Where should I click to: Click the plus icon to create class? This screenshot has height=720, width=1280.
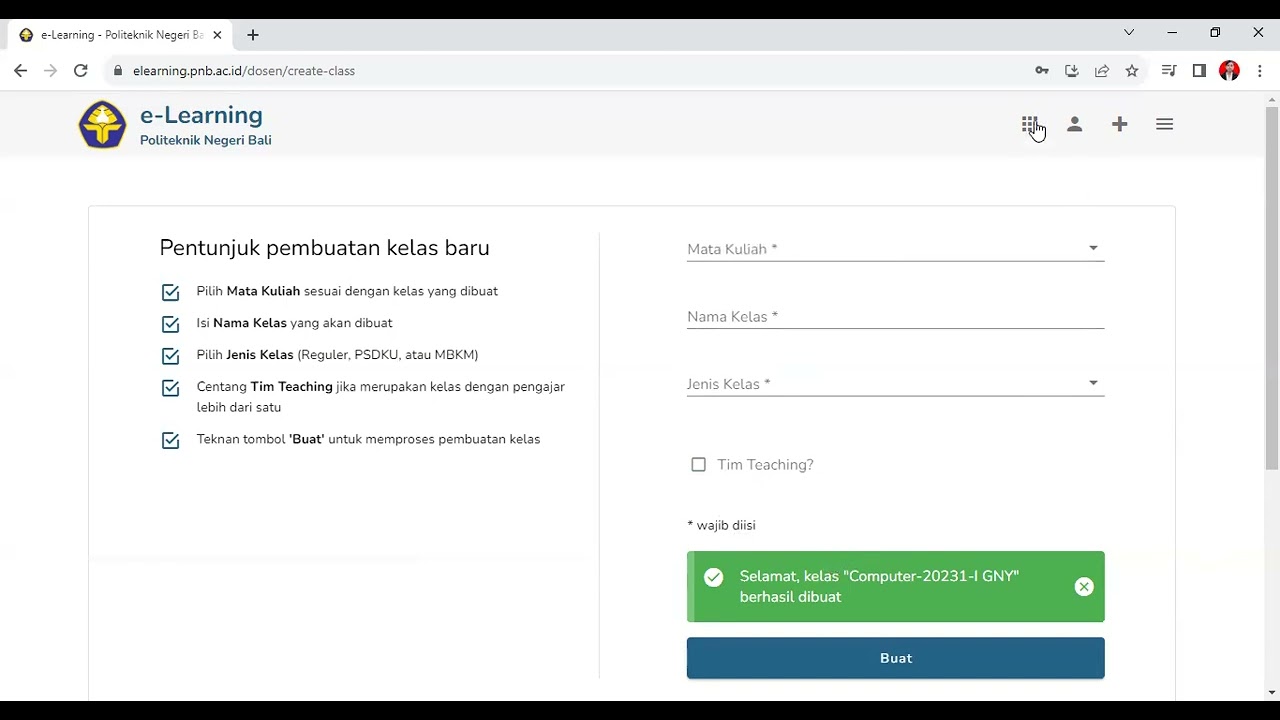[1119, 124]
